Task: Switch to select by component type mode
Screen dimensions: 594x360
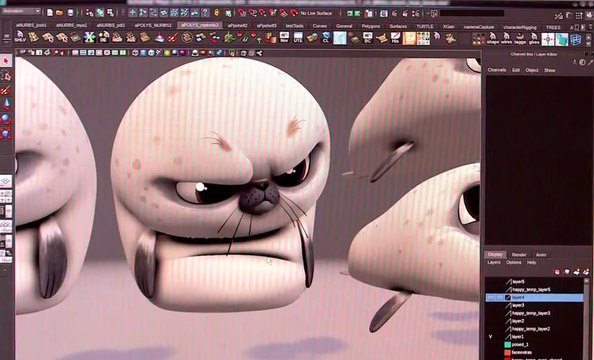Action: [x=110, y=13]
